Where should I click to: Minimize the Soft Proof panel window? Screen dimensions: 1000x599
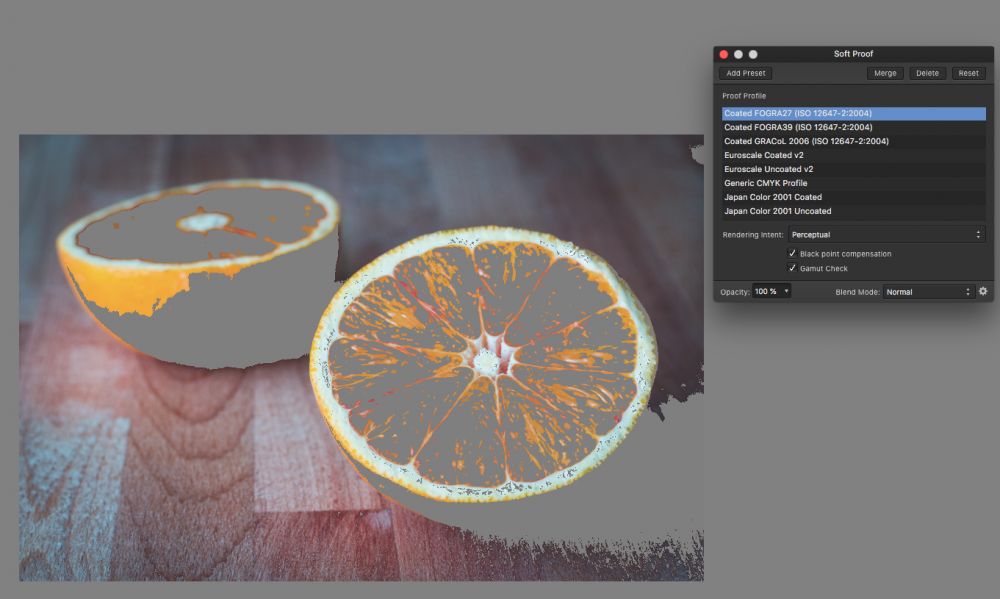click(738, 54)
